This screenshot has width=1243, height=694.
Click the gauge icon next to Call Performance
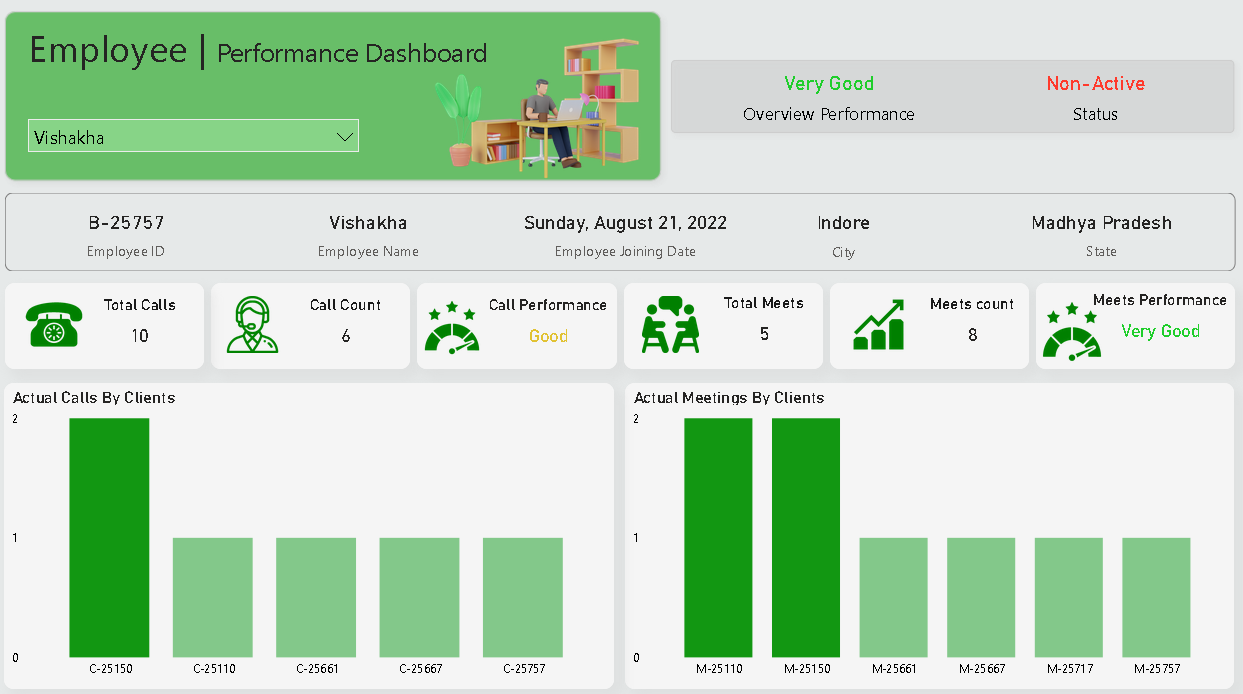coord(452,329)
